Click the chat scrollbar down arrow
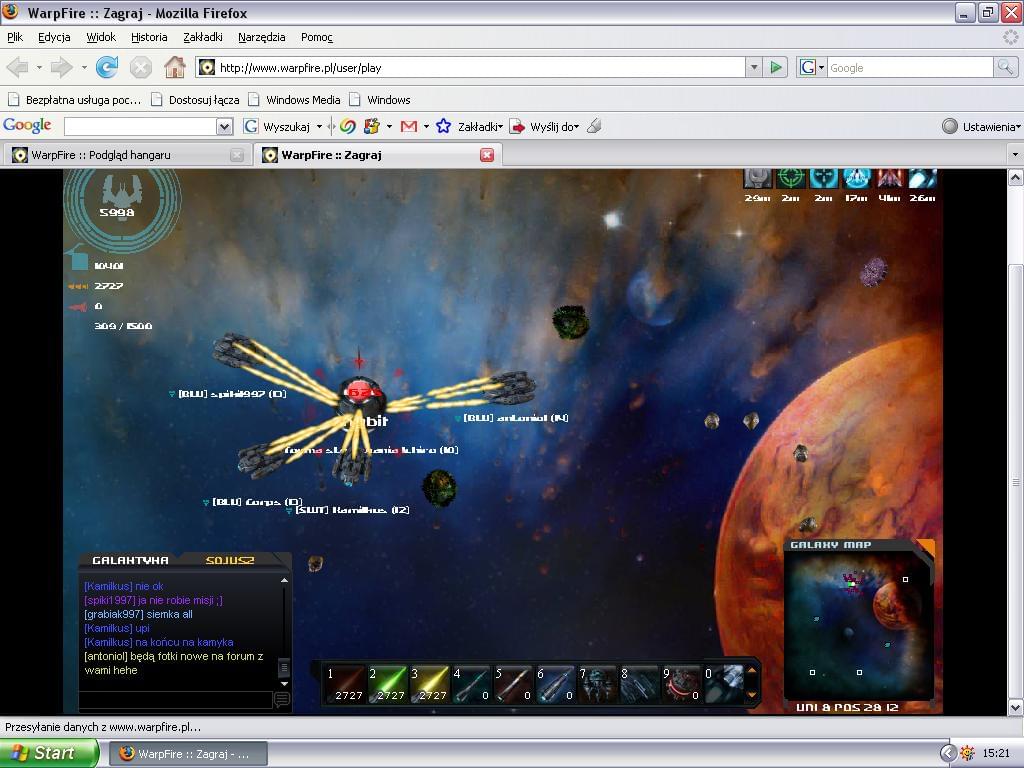 pyautogui.click(x=284, y=683)
